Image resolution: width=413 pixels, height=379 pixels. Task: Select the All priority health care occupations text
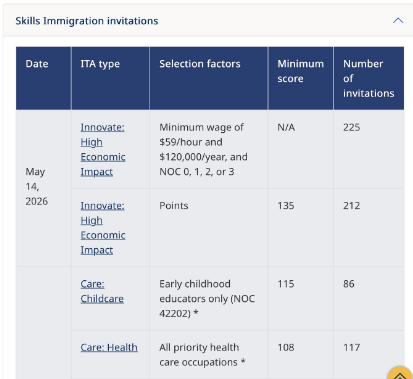(x=202, y=355)
